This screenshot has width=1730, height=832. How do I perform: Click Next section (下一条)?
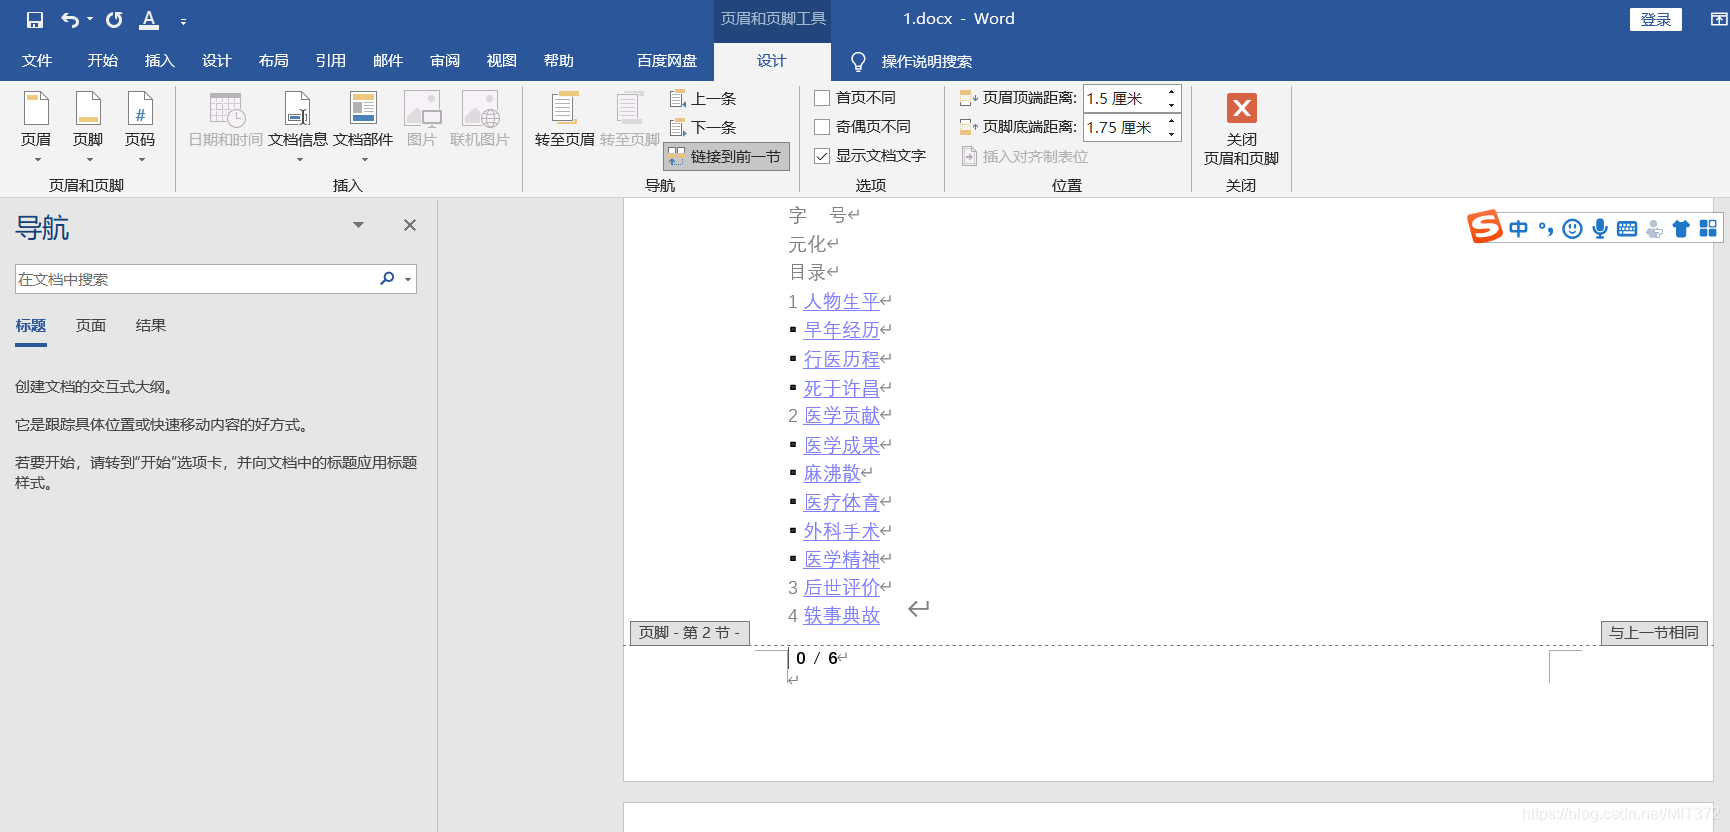tap(703, 128)
